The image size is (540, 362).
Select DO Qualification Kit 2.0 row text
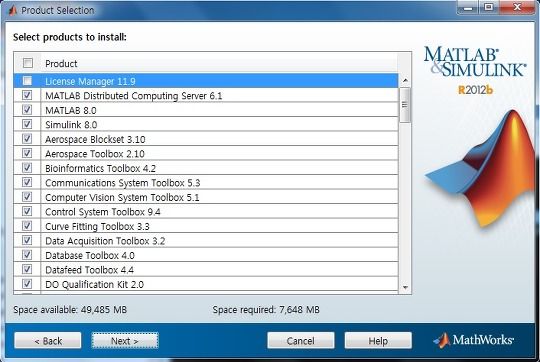(94, 285)
